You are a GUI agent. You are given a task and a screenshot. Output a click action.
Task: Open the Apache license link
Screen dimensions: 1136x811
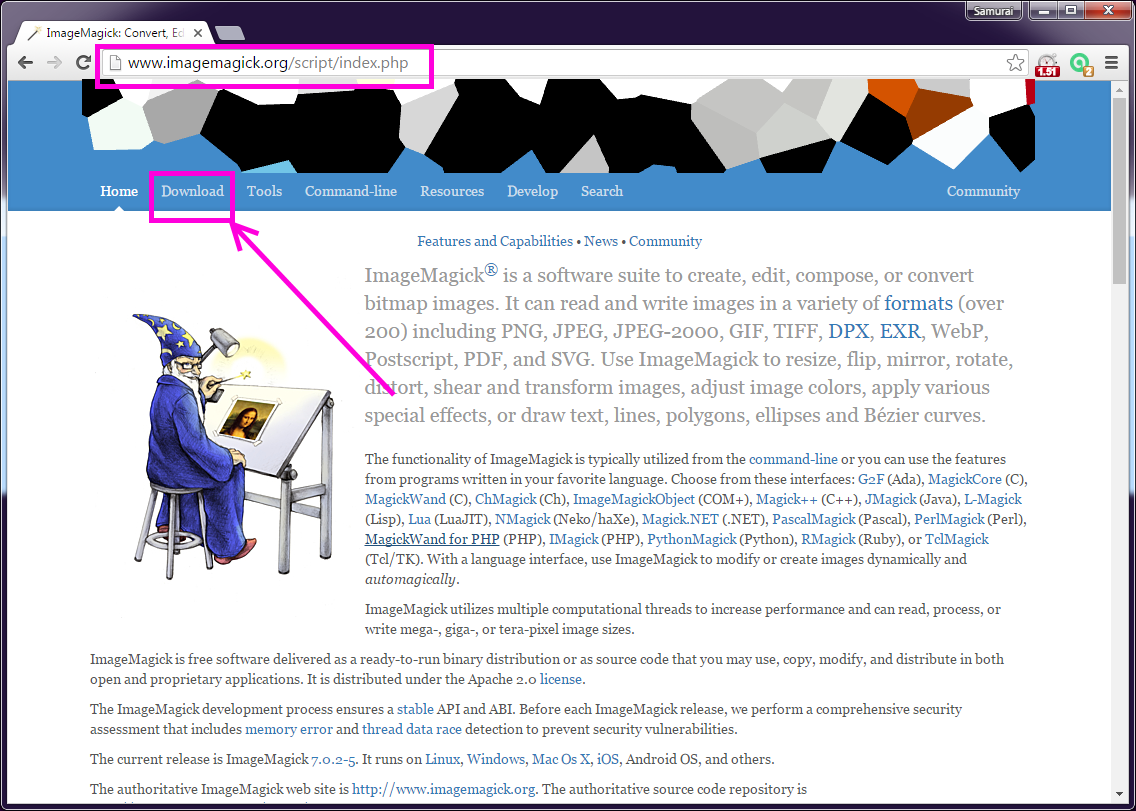click(561, 680)
